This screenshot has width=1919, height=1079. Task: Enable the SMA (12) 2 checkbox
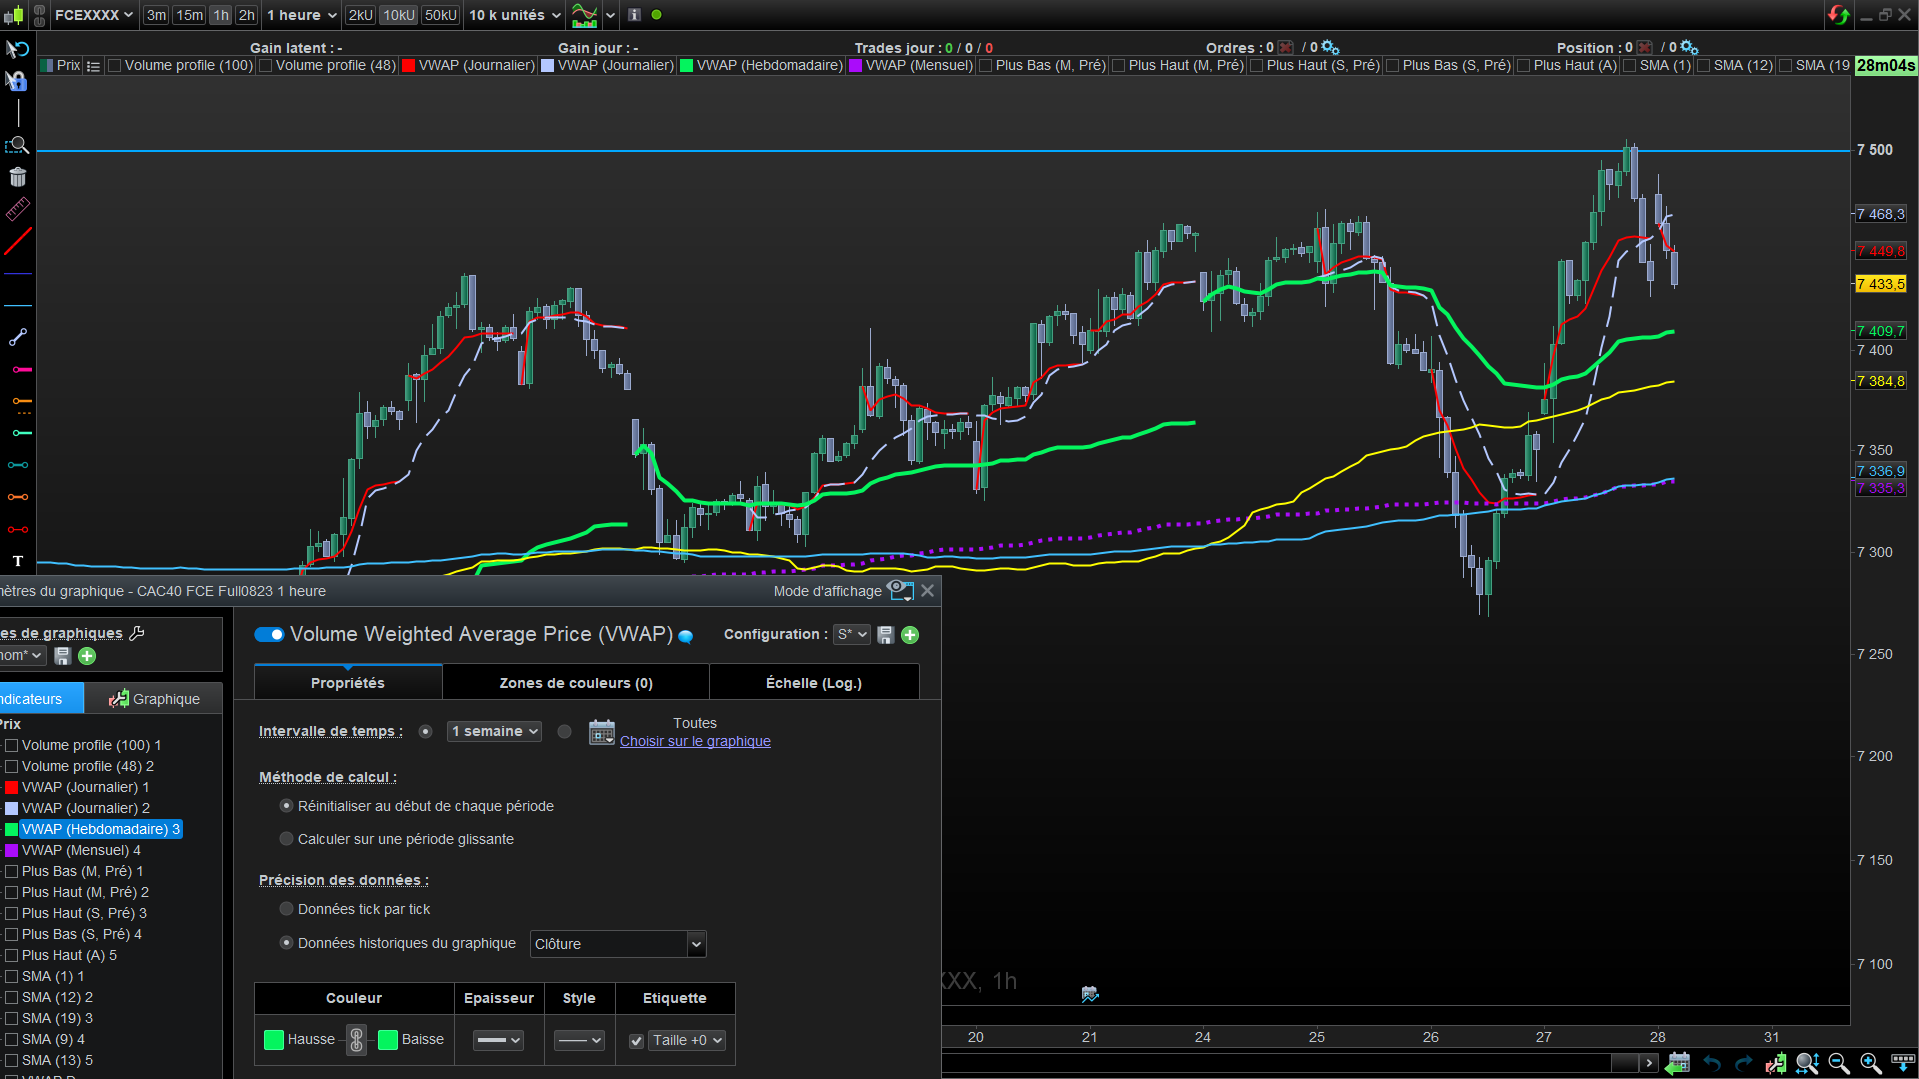[x=12, y=997]
